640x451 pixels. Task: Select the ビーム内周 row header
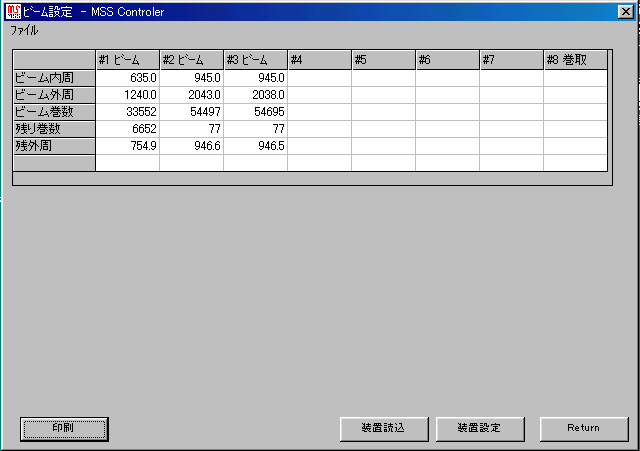click(54, 78)
